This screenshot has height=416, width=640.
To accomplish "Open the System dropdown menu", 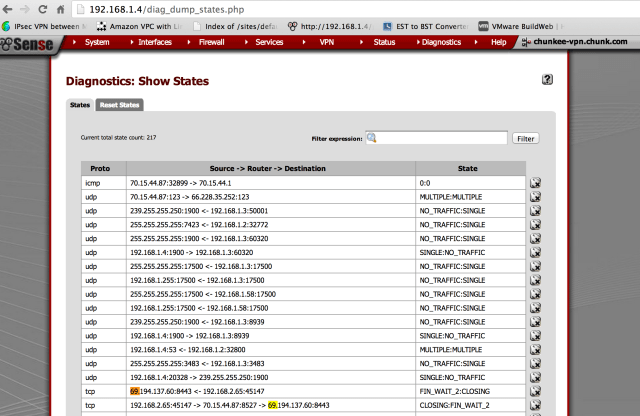I will (97, 42).
